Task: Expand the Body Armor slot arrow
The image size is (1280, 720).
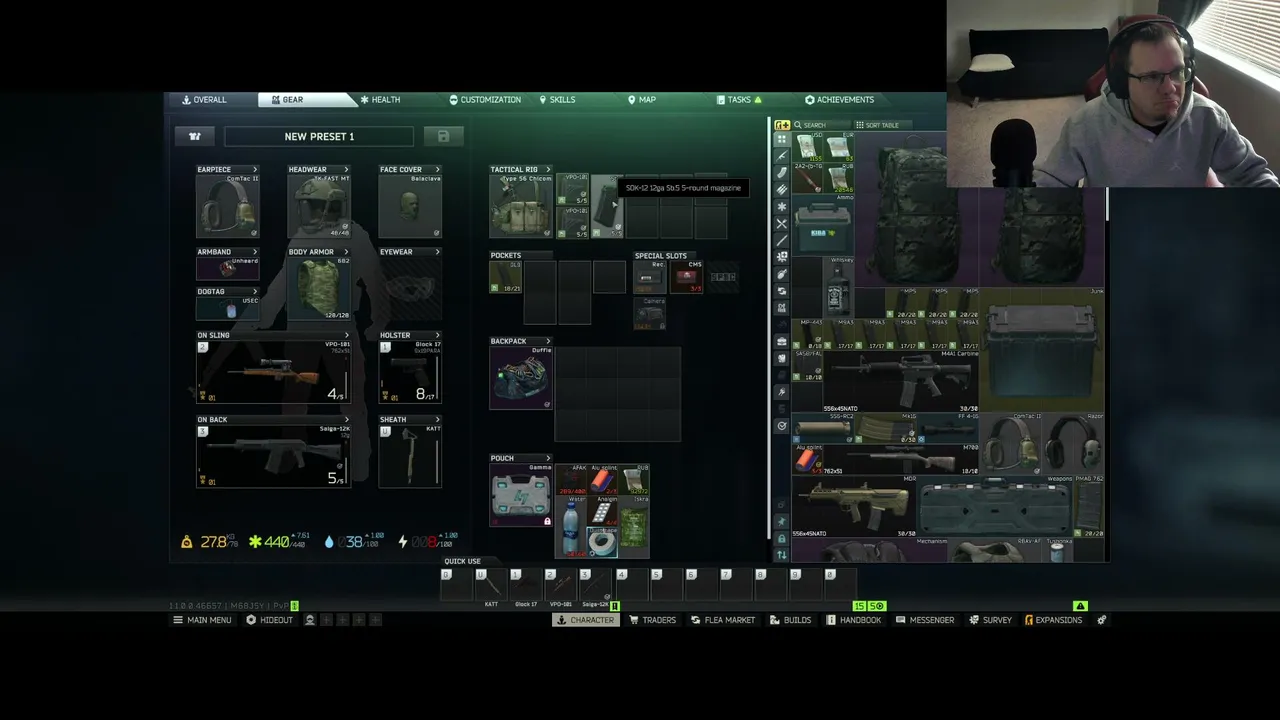Action: pyautogui.click(x=346, y=252)
